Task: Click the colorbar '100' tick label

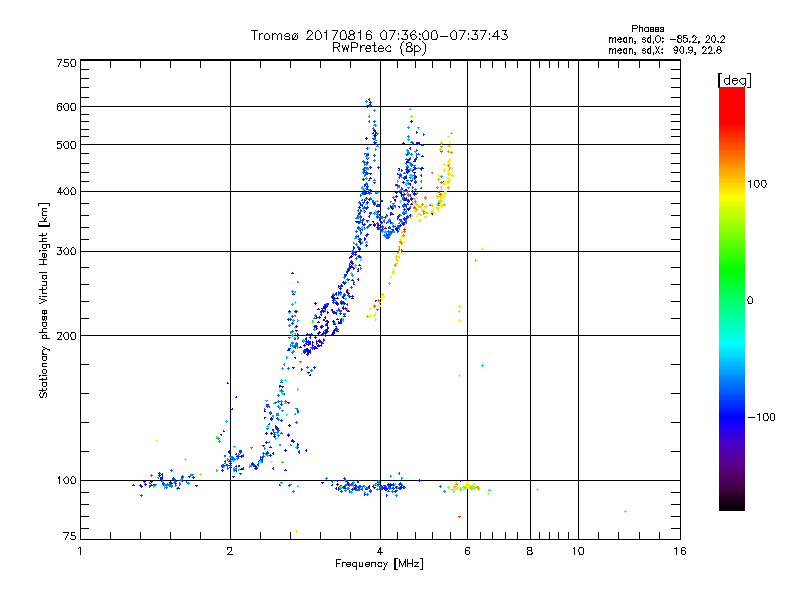Action: (757, 184)
